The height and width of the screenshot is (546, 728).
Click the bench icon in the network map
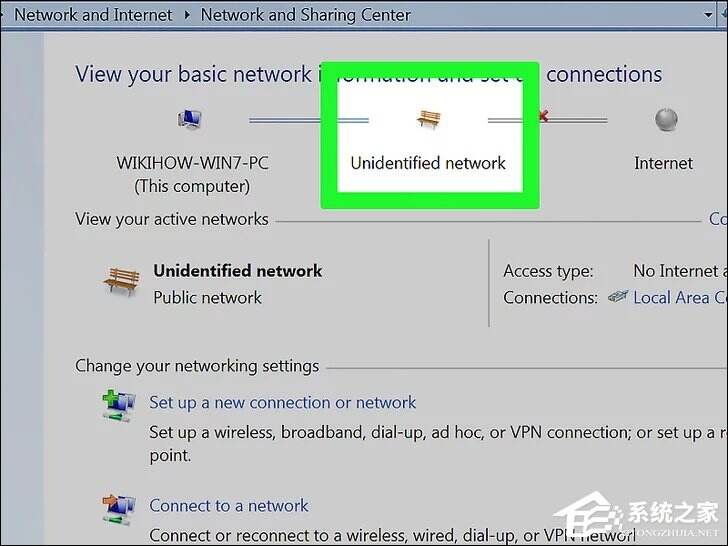(428, 119)
